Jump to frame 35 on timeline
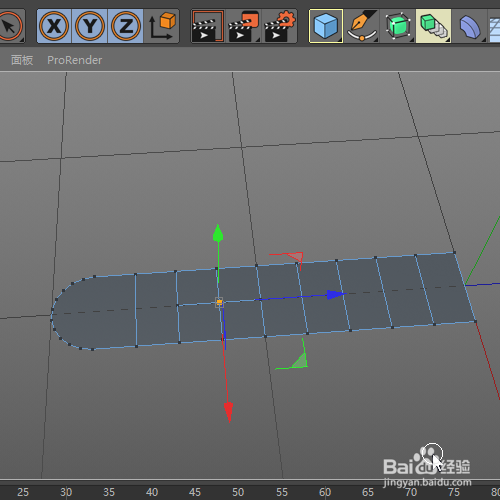 click(x=109, y=492)
